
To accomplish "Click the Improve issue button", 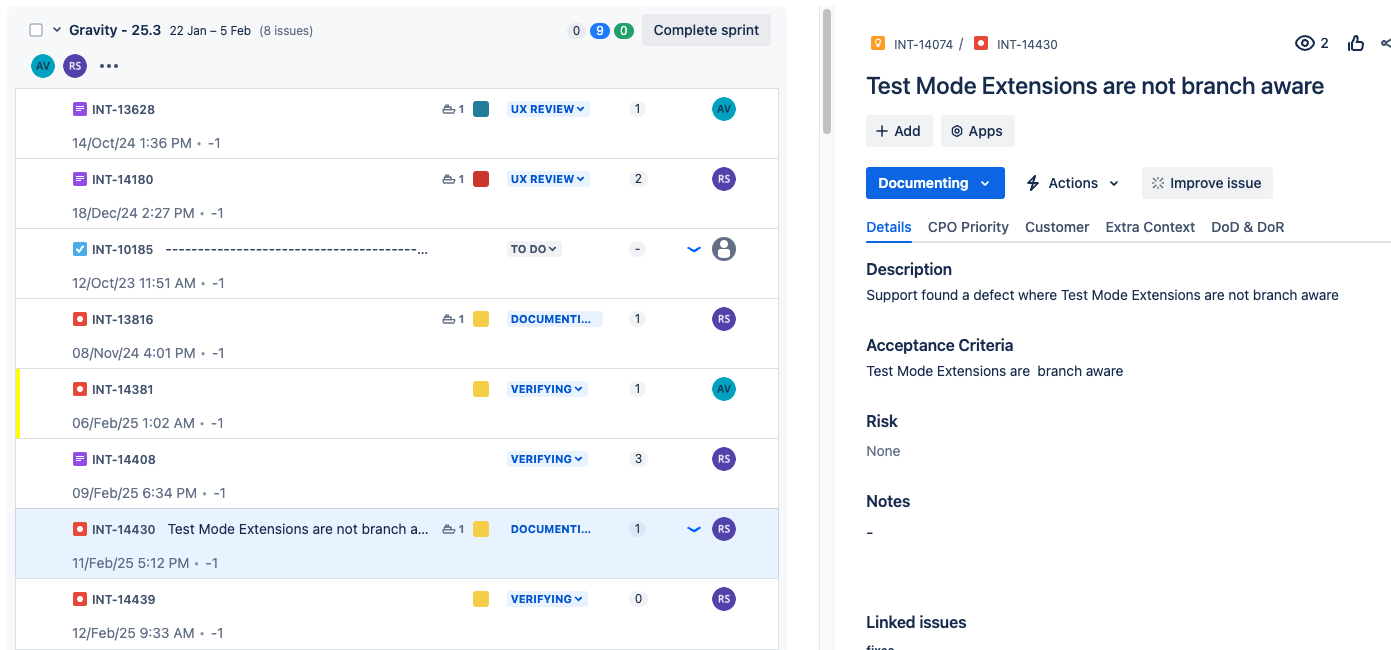I will 1207,183.
